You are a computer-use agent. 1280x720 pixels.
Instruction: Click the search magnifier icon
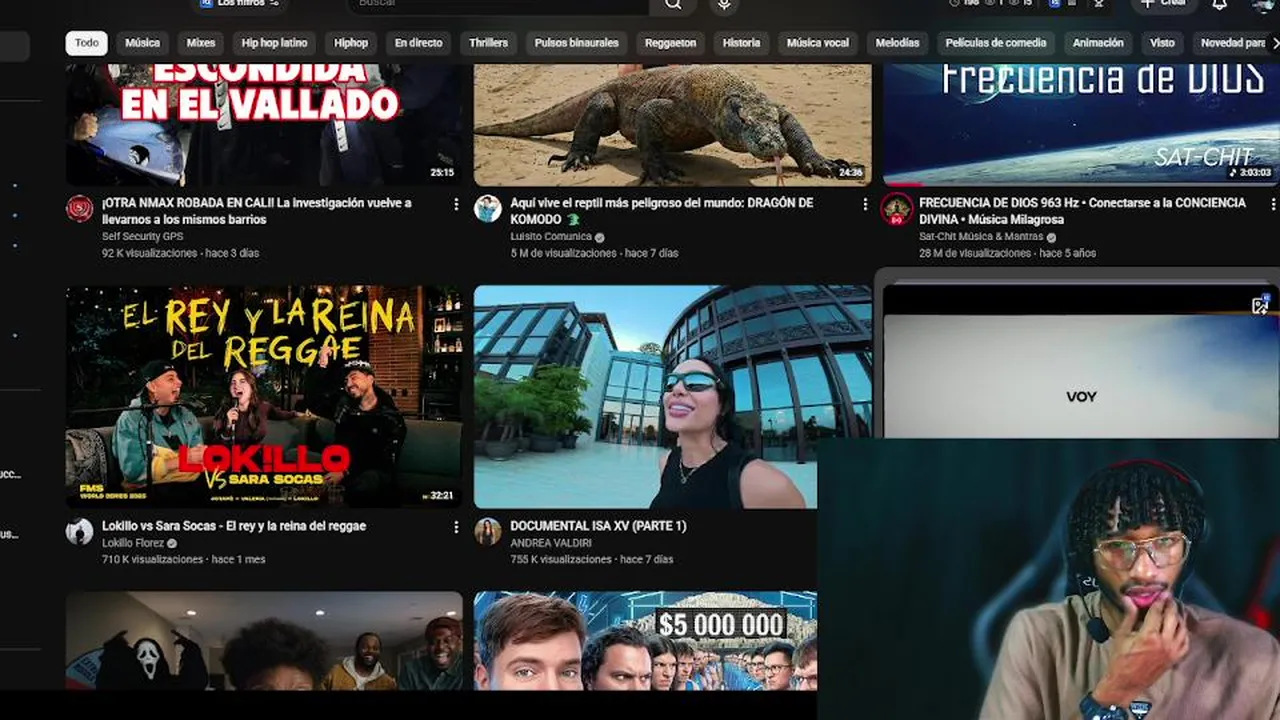coord(673,5)
